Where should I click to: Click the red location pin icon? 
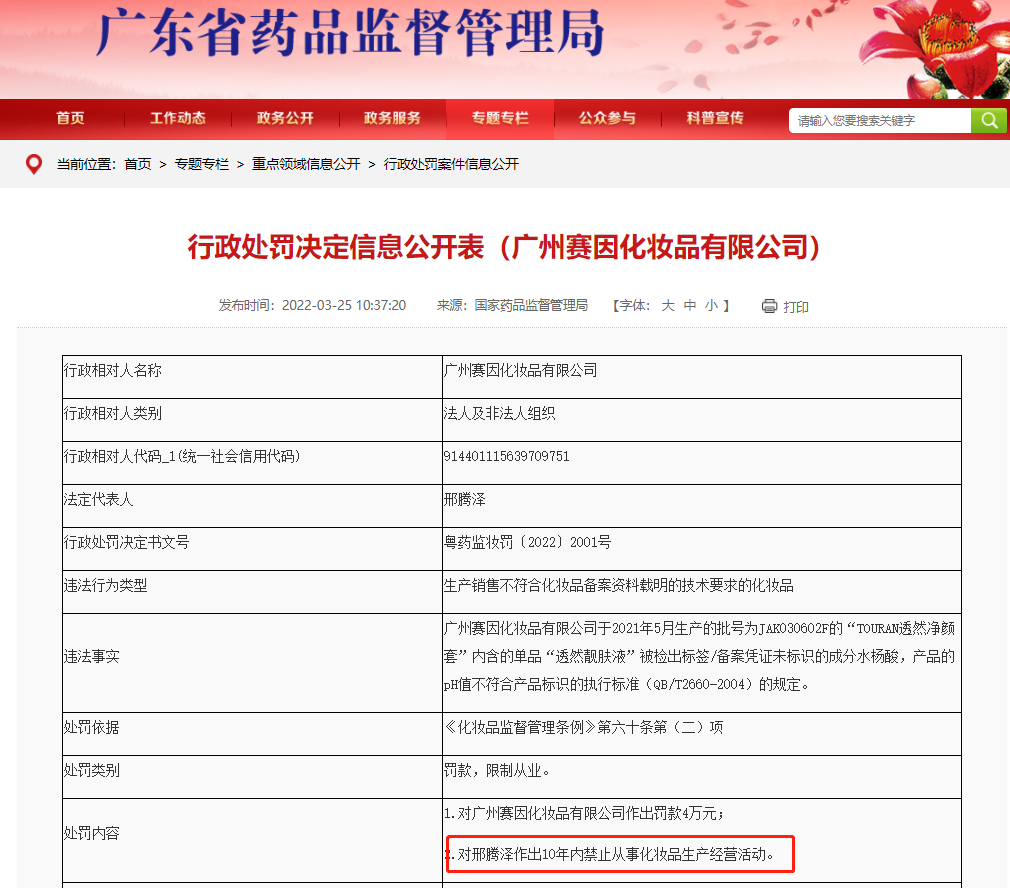point(33,164)
